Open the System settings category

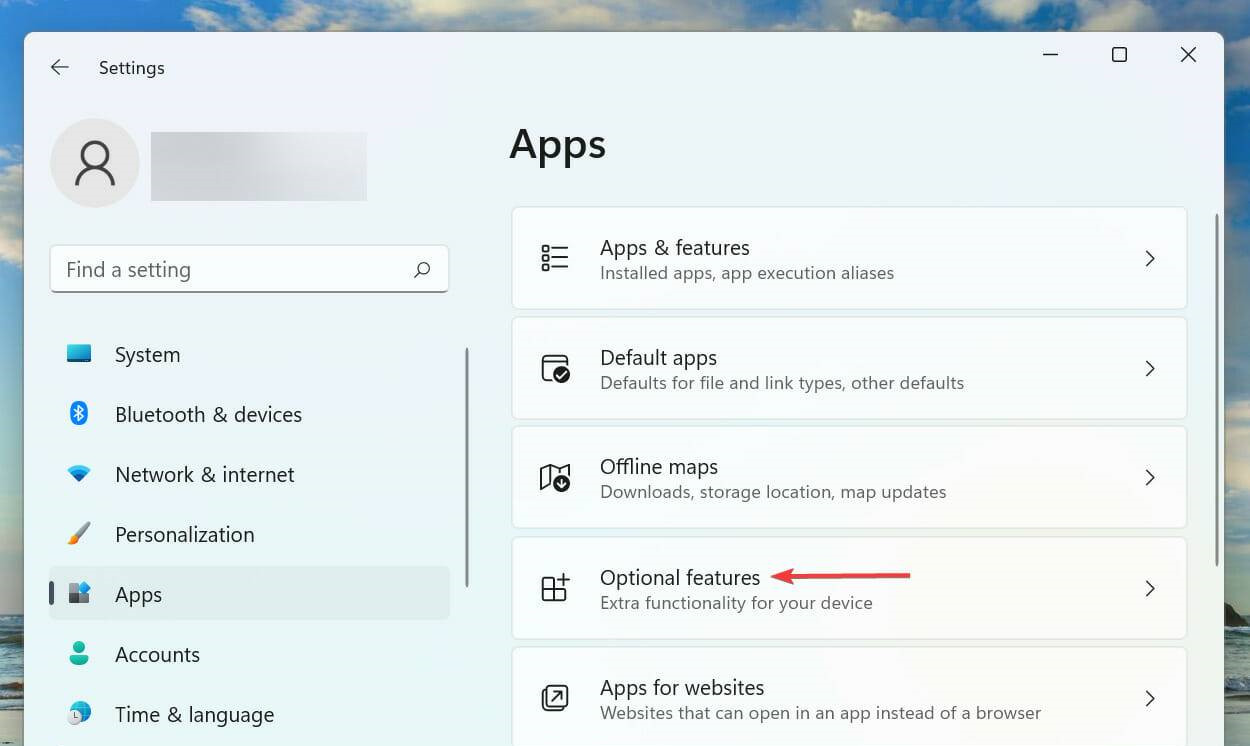point(147,355)
